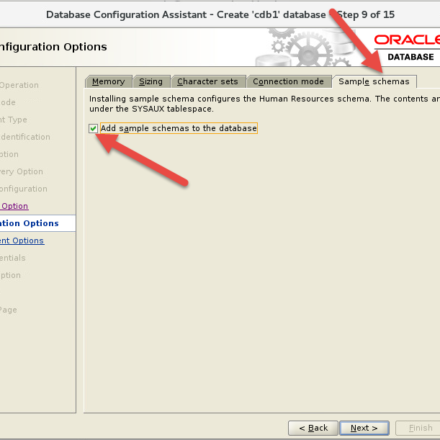This screenshot has width=440, height=440.
Task: Click the Database Configuration Assistant title bar
Action: [220, 15]
